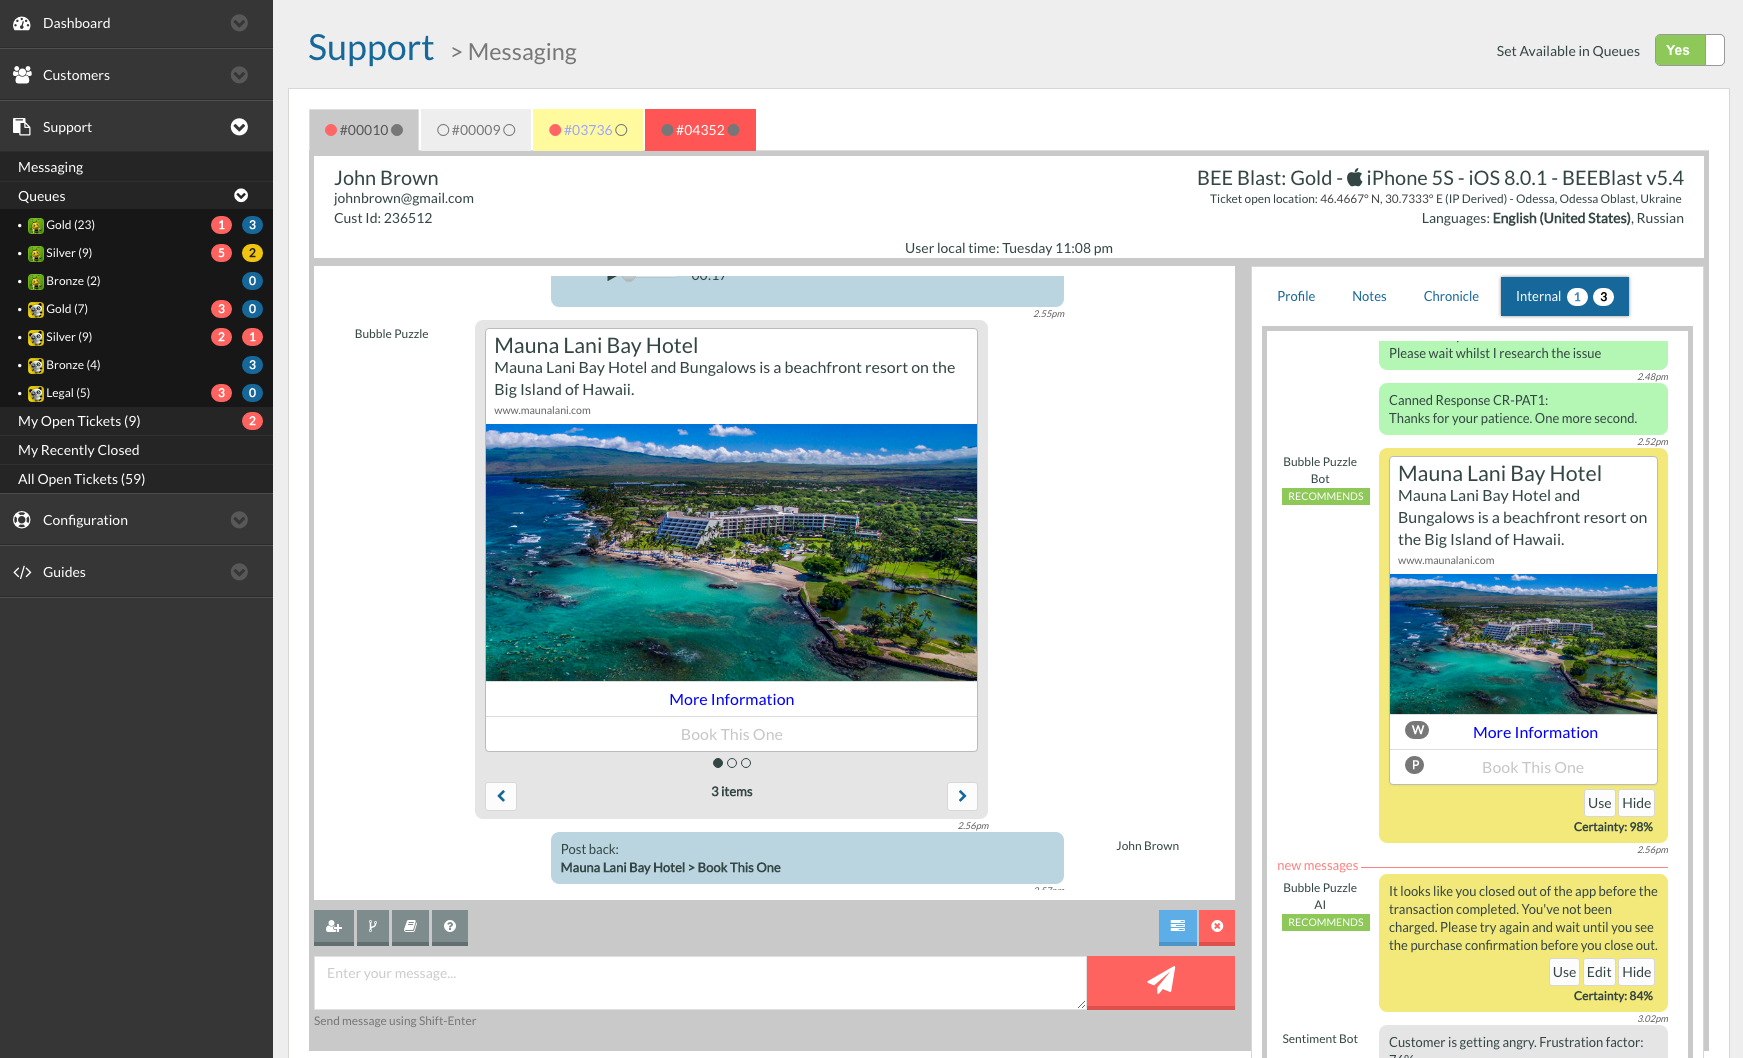The width and height of the screenshot is (1743, 1058).
Task: Click the Customers people icon
Action: tap(22, 75)
